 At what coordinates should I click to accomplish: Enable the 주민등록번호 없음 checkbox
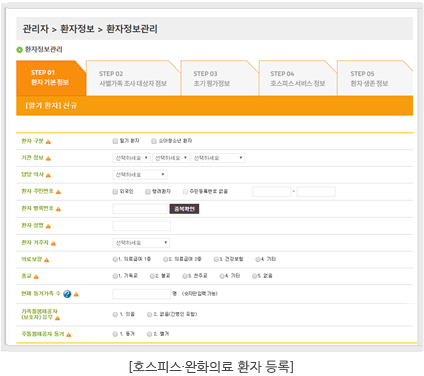click(x=185, y=191)
